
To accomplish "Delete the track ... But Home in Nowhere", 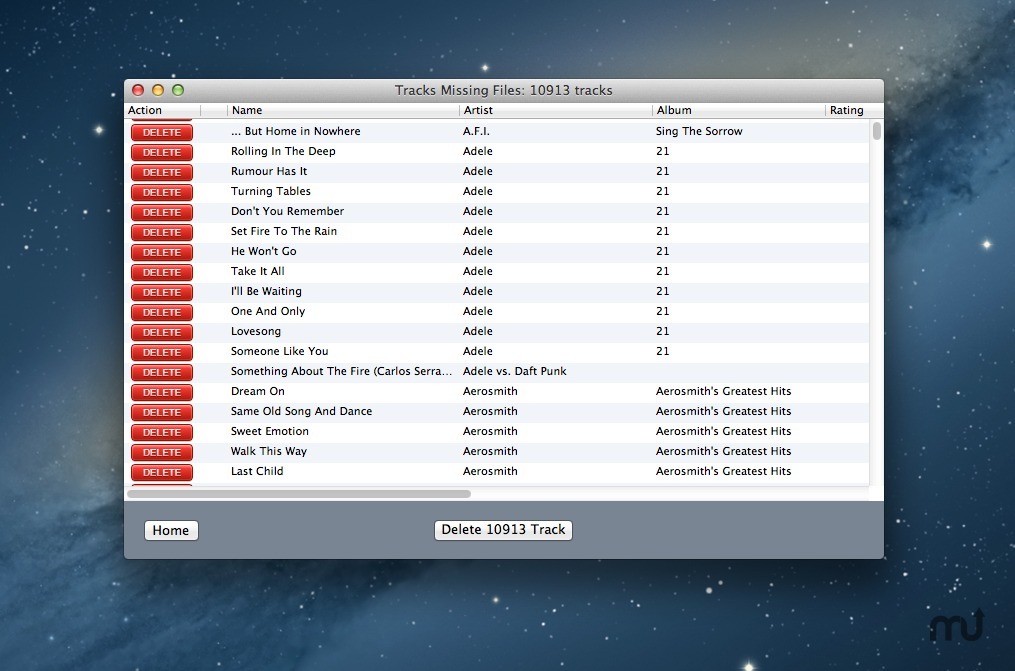I will point(161,132).
